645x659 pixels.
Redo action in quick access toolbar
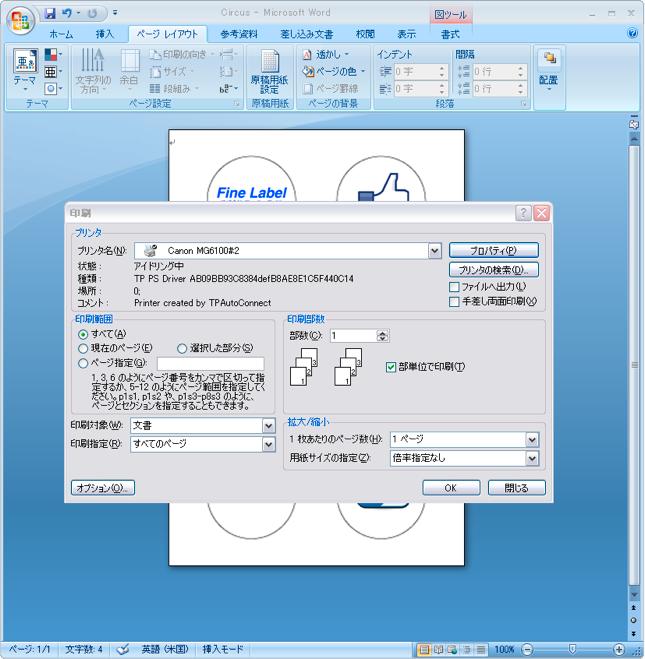[92, 13]
